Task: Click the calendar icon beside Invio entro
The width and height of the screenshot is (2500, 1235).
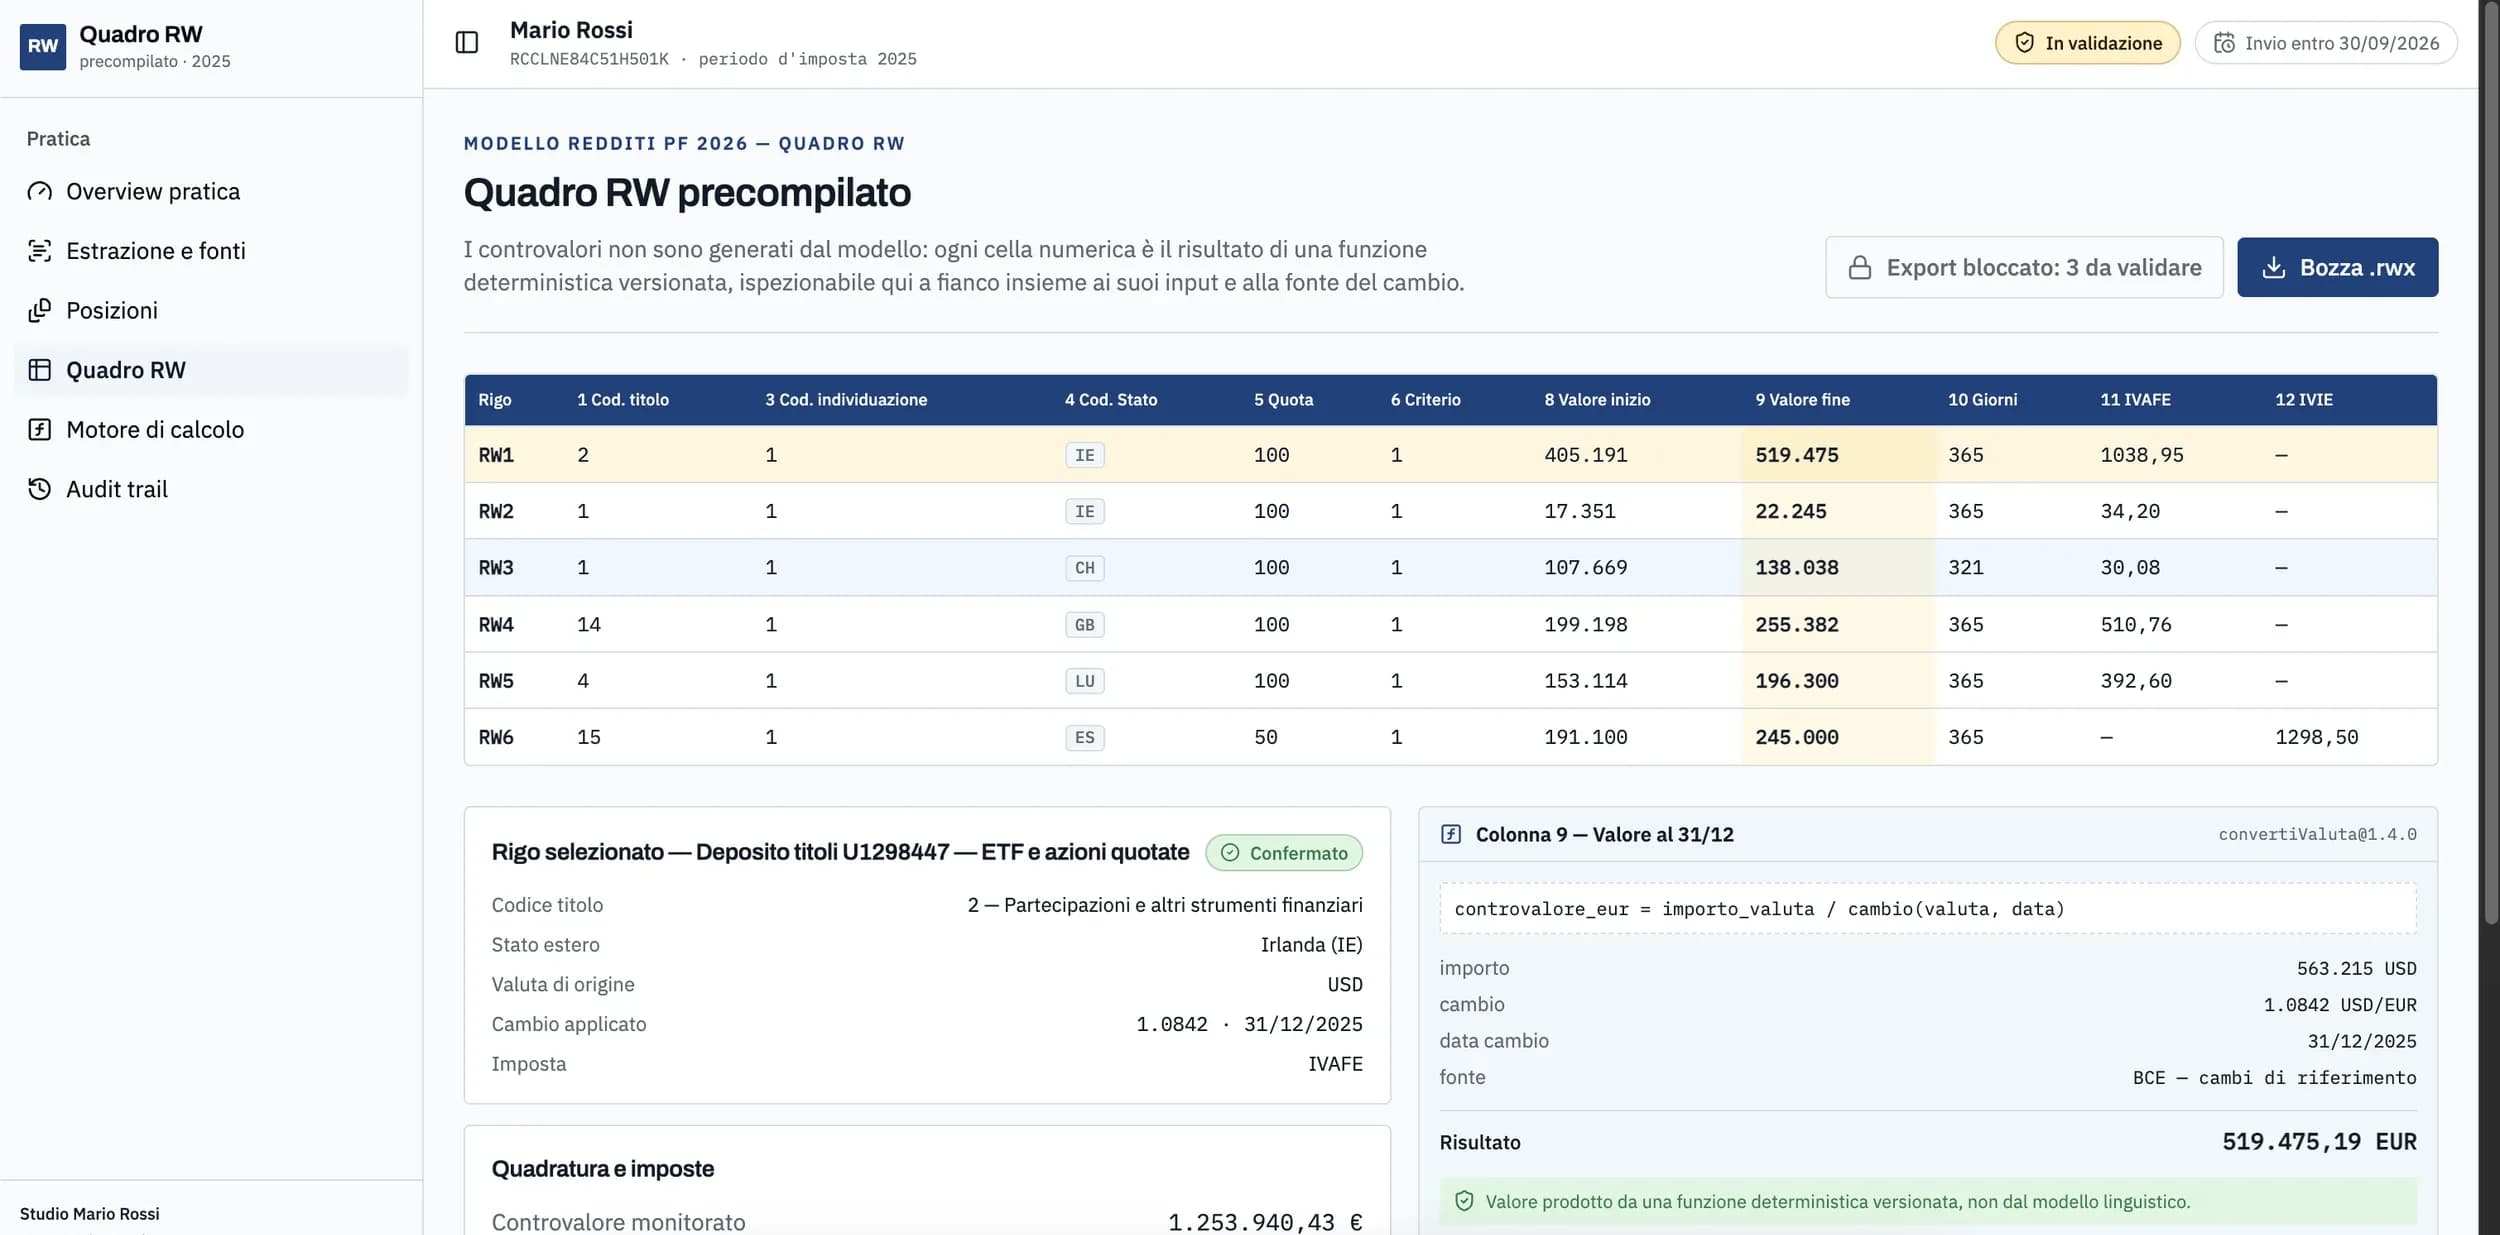Action: tap(2224, 43)
